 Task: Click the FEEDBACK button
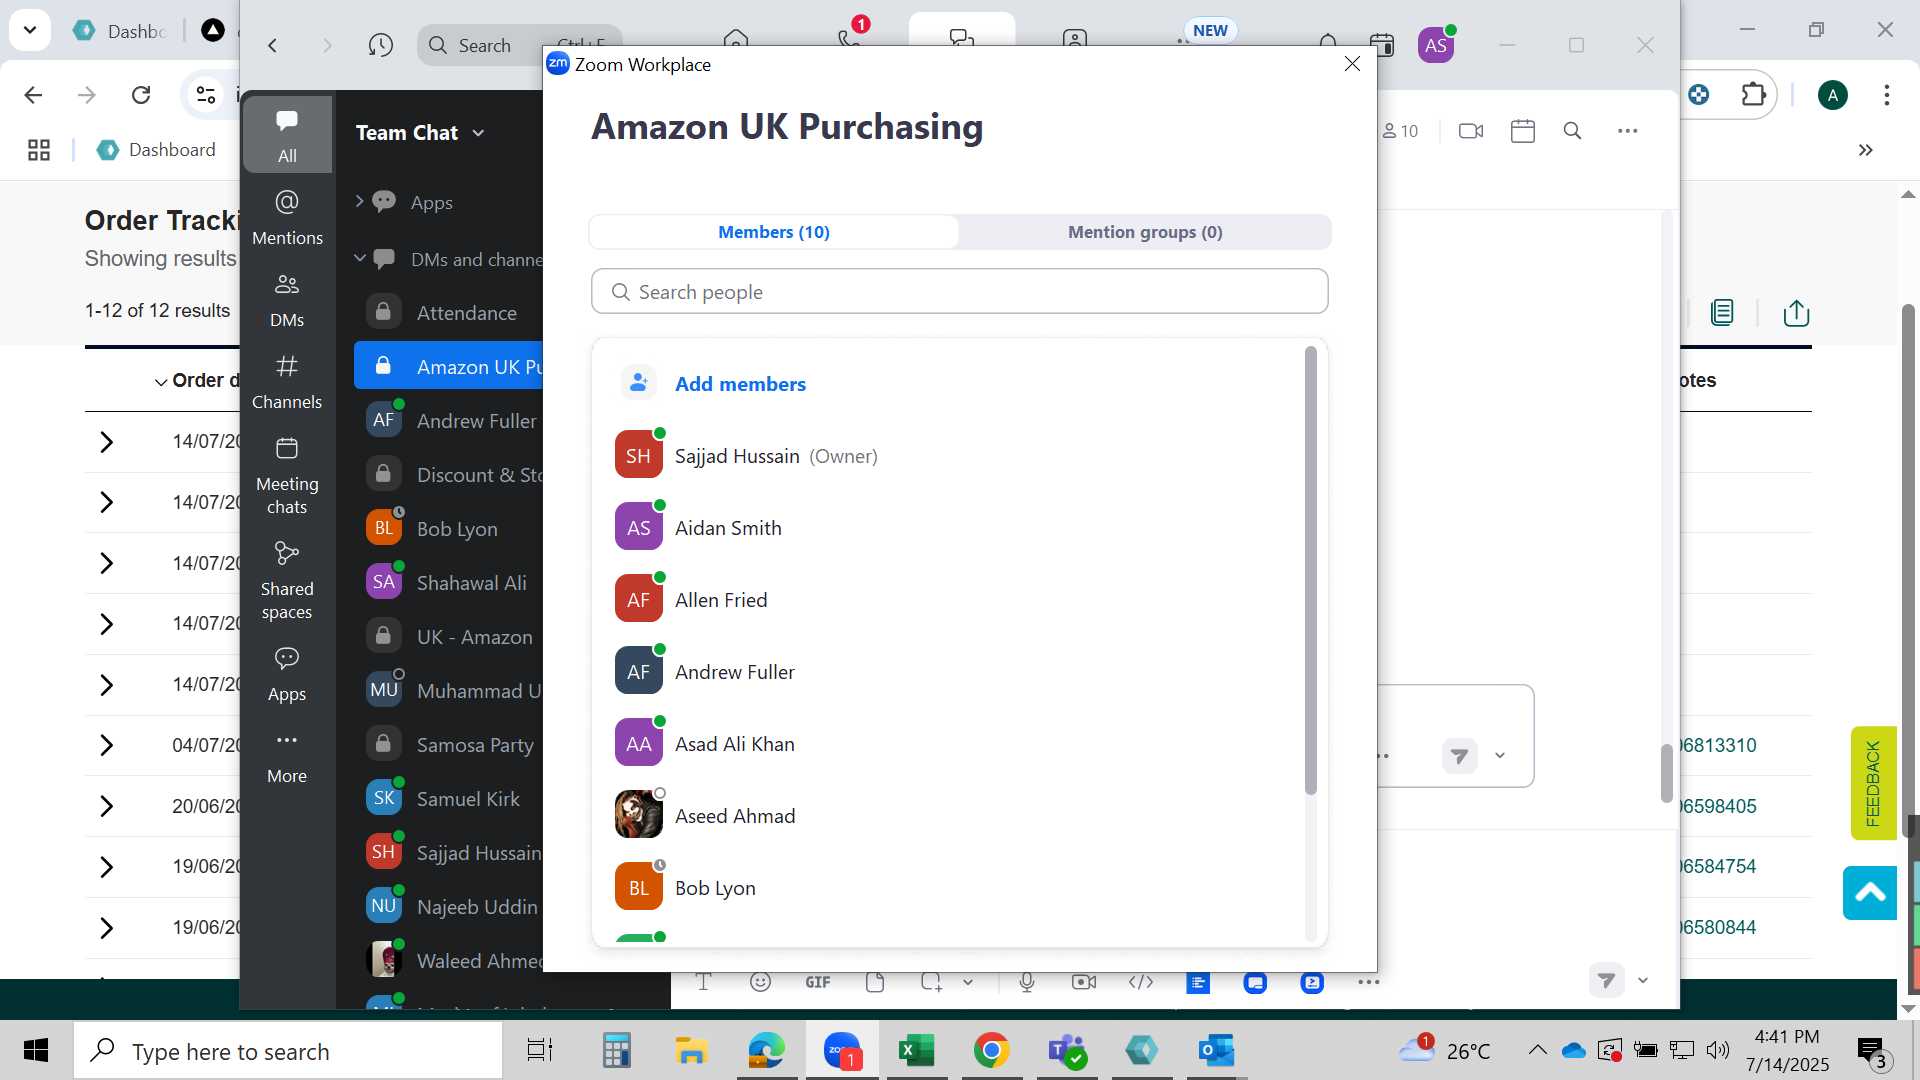pos(1873,783)
